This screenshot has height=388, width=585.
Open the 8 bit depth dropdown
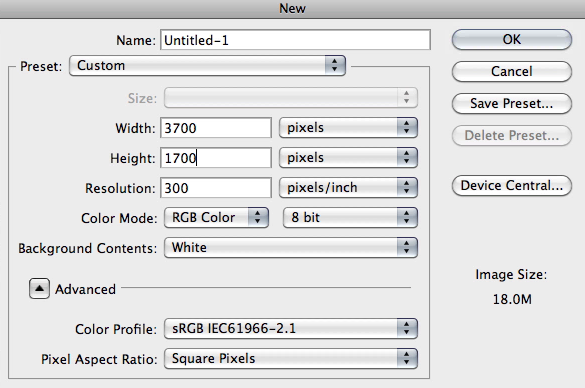tap(350, 218)
